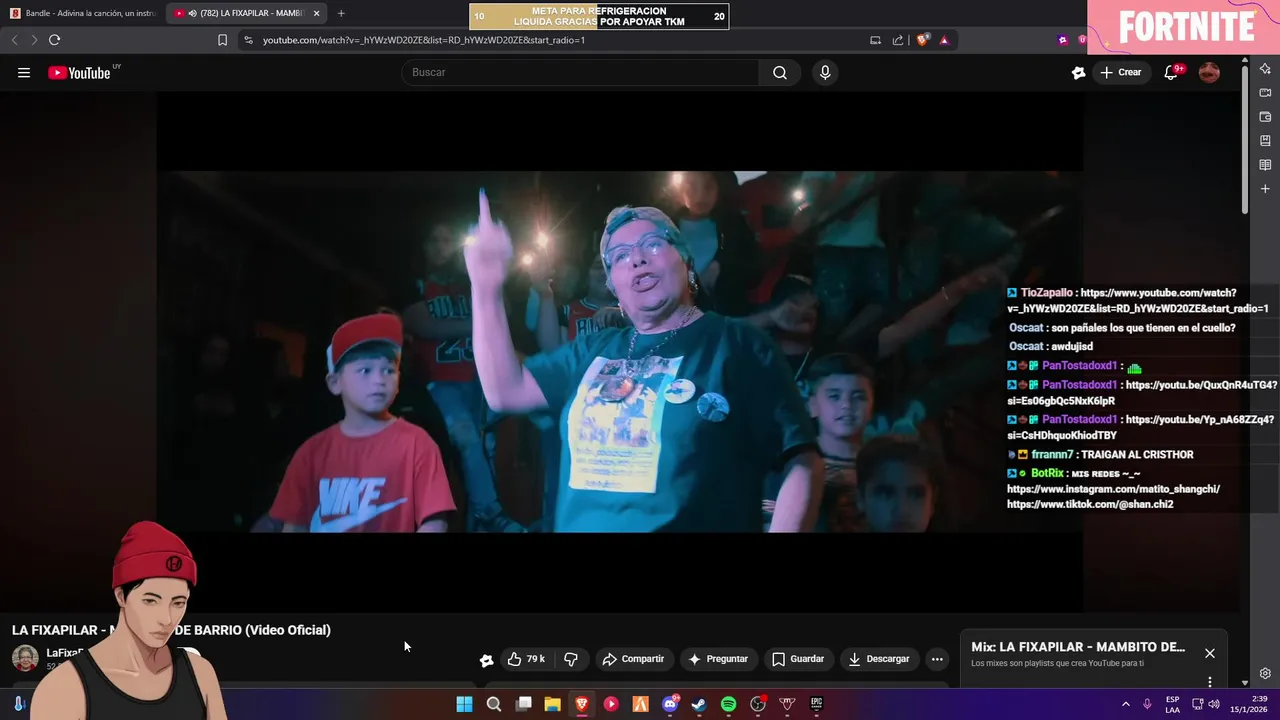View site information icon
Viewport: 1280px width, 720px height.
[248, 40]
